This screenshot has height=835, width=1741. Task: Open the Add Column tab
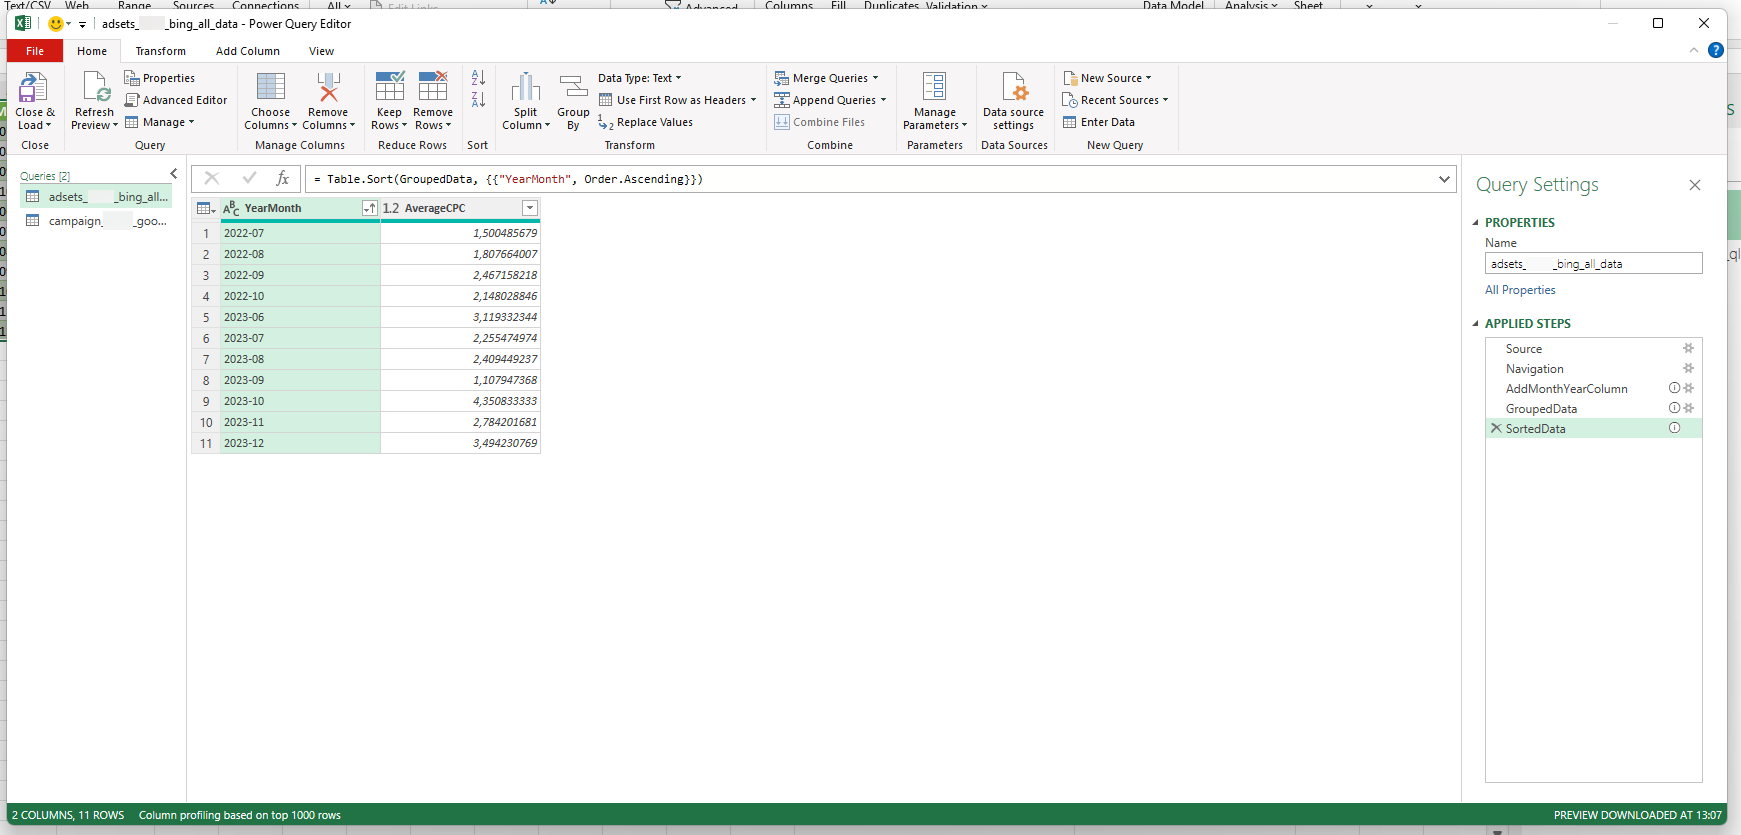click(x=247, y=51)
